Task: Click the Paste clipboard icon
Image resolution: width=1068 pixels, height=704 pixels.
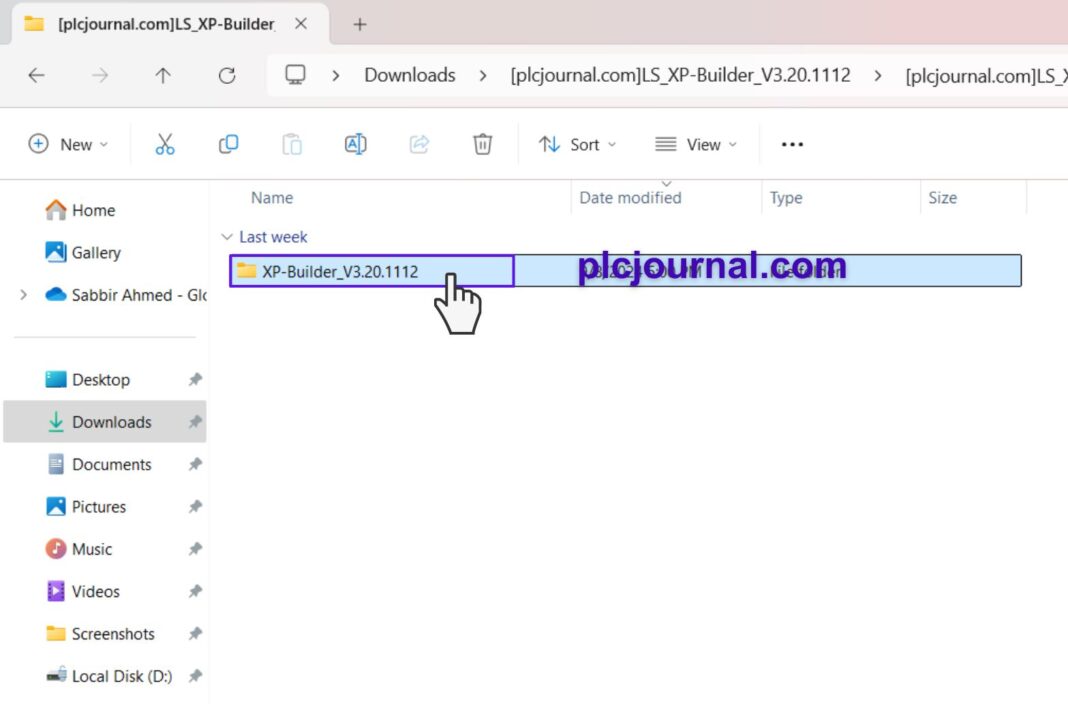Action: (x=292, y=144)
